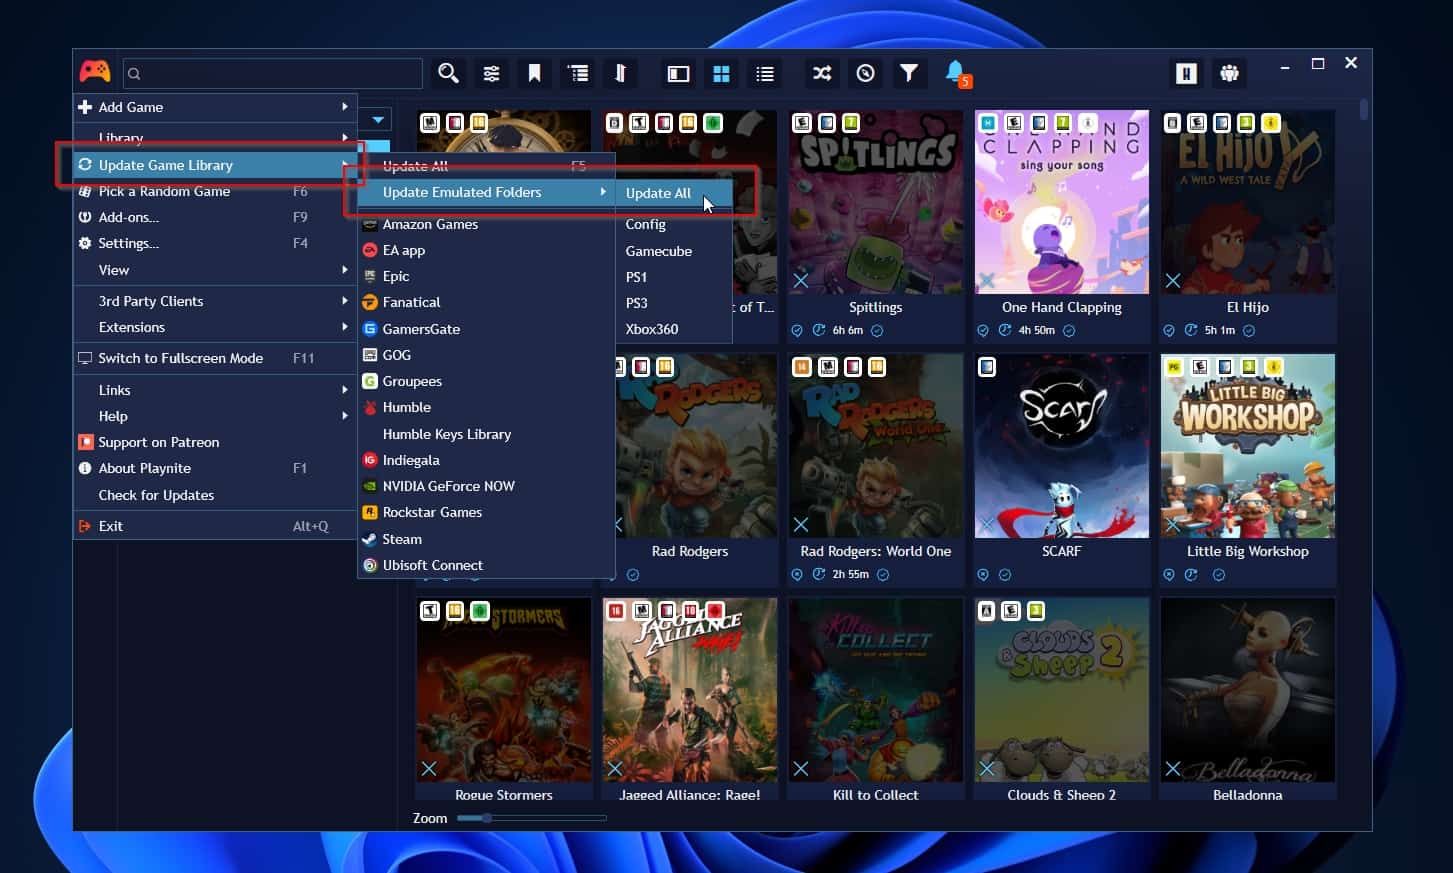Update the EA app library

(x=487, y=250)
